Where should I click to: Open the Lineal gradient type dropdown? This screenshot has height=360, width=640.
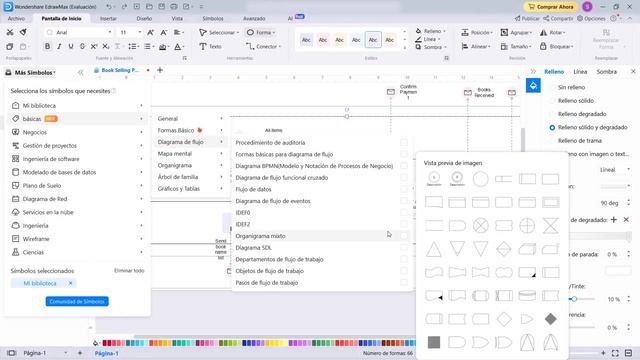(x=614, y=169)
